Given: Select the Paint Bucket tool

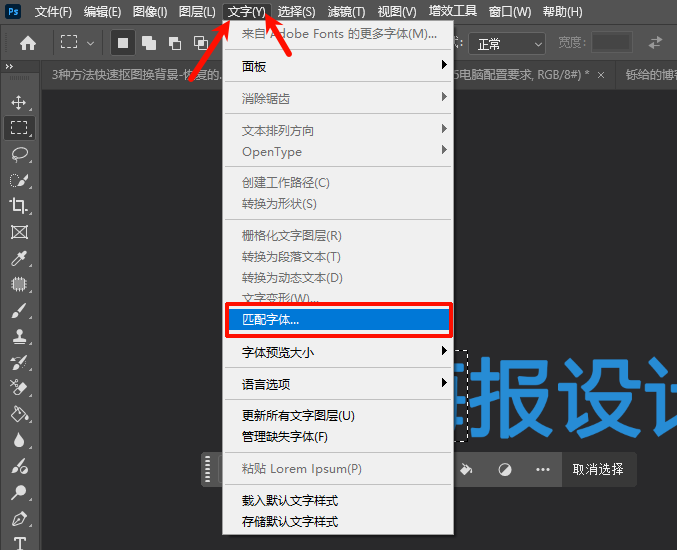Looking at the screenshot, I should click(x=19, y=414).
